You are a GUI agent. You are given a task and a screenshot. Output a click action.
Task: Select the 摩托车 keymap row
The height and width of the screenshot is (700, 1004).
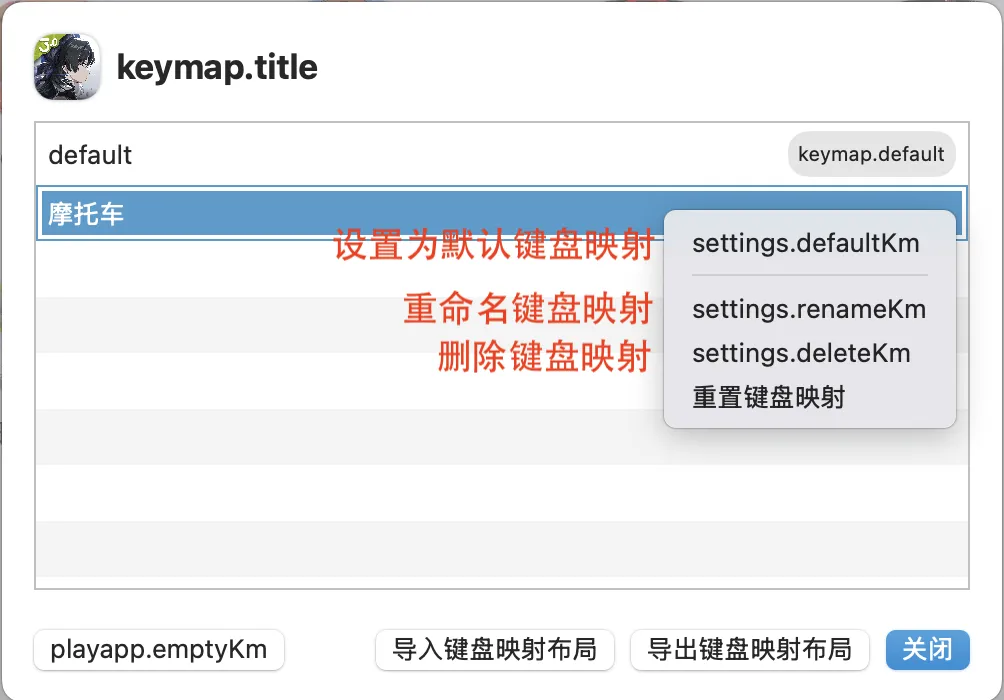click(x=300, y=213)
